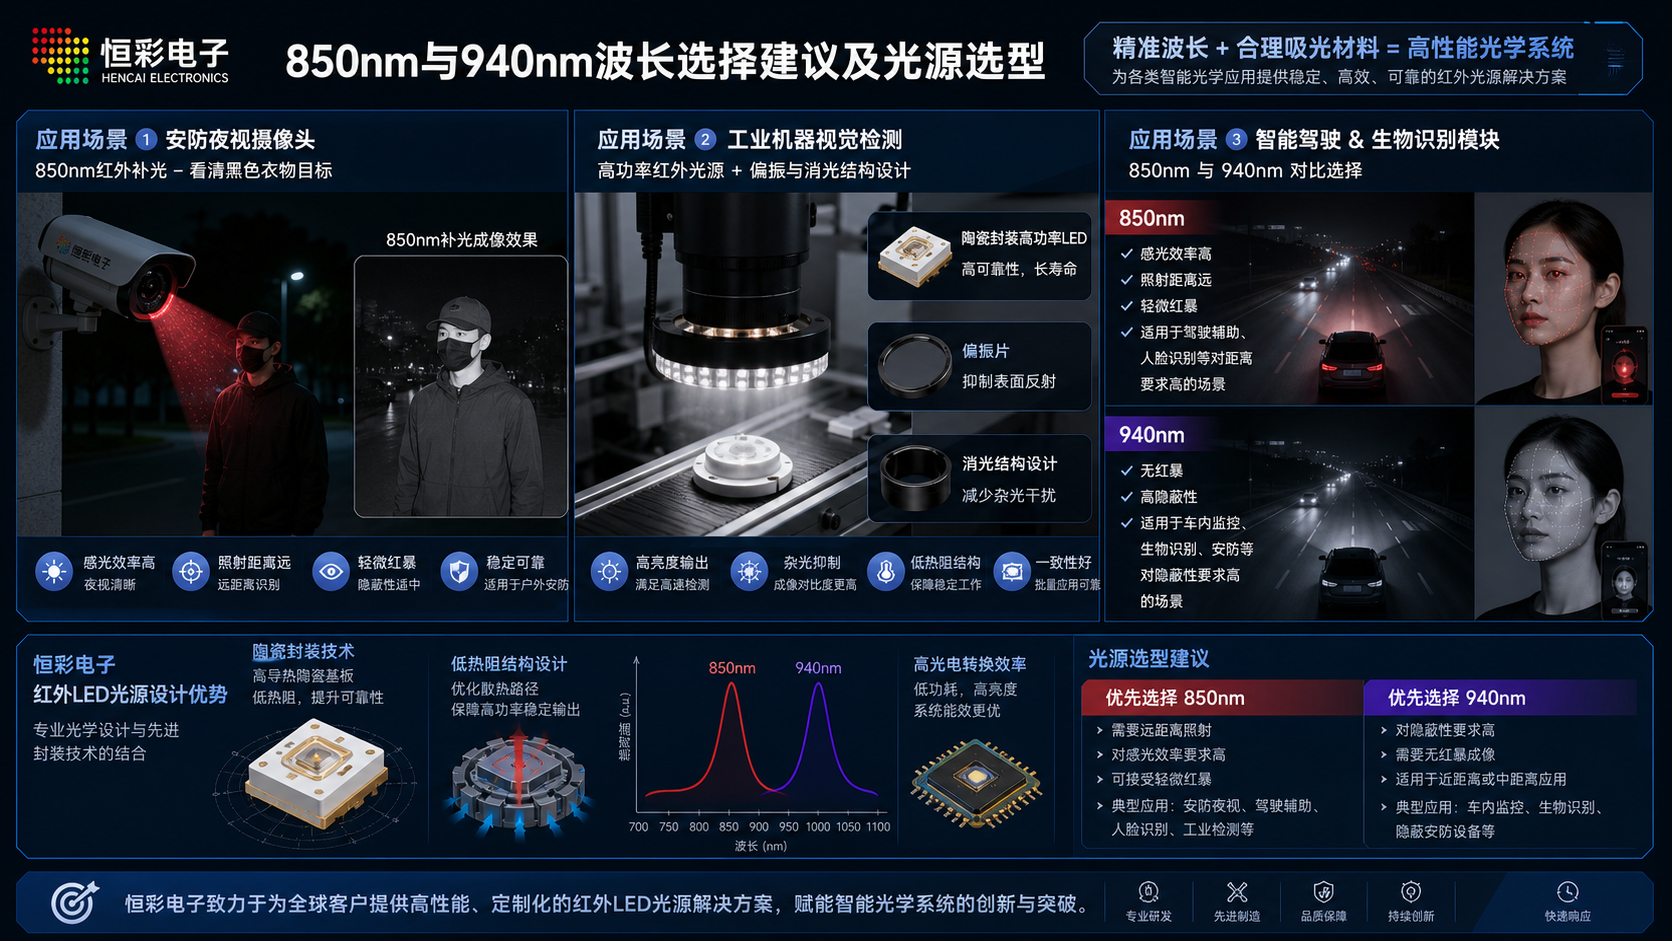The image size is (1672, 941).
Task: Click the 波长 (nm) axis label
Action: [x=761, y=846]
